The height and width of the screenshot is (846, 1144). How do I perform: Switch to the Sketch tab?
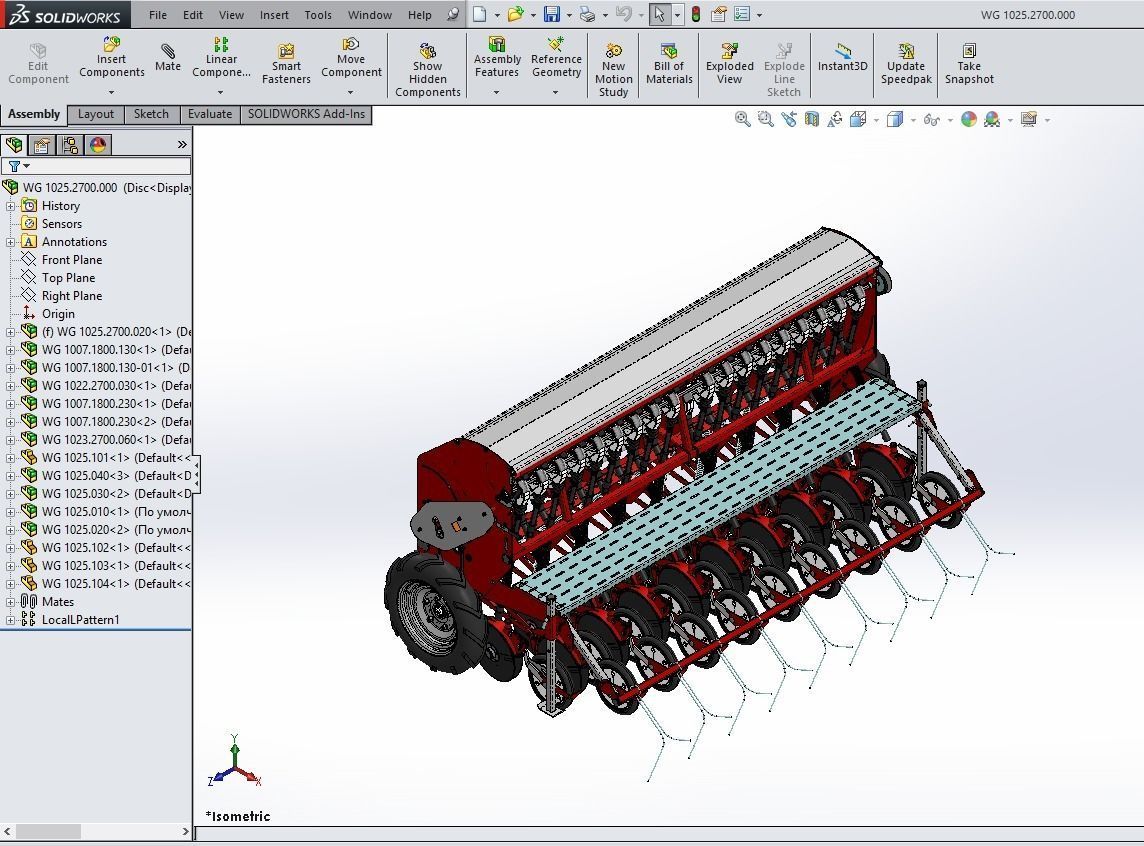(x=151, y=115)
